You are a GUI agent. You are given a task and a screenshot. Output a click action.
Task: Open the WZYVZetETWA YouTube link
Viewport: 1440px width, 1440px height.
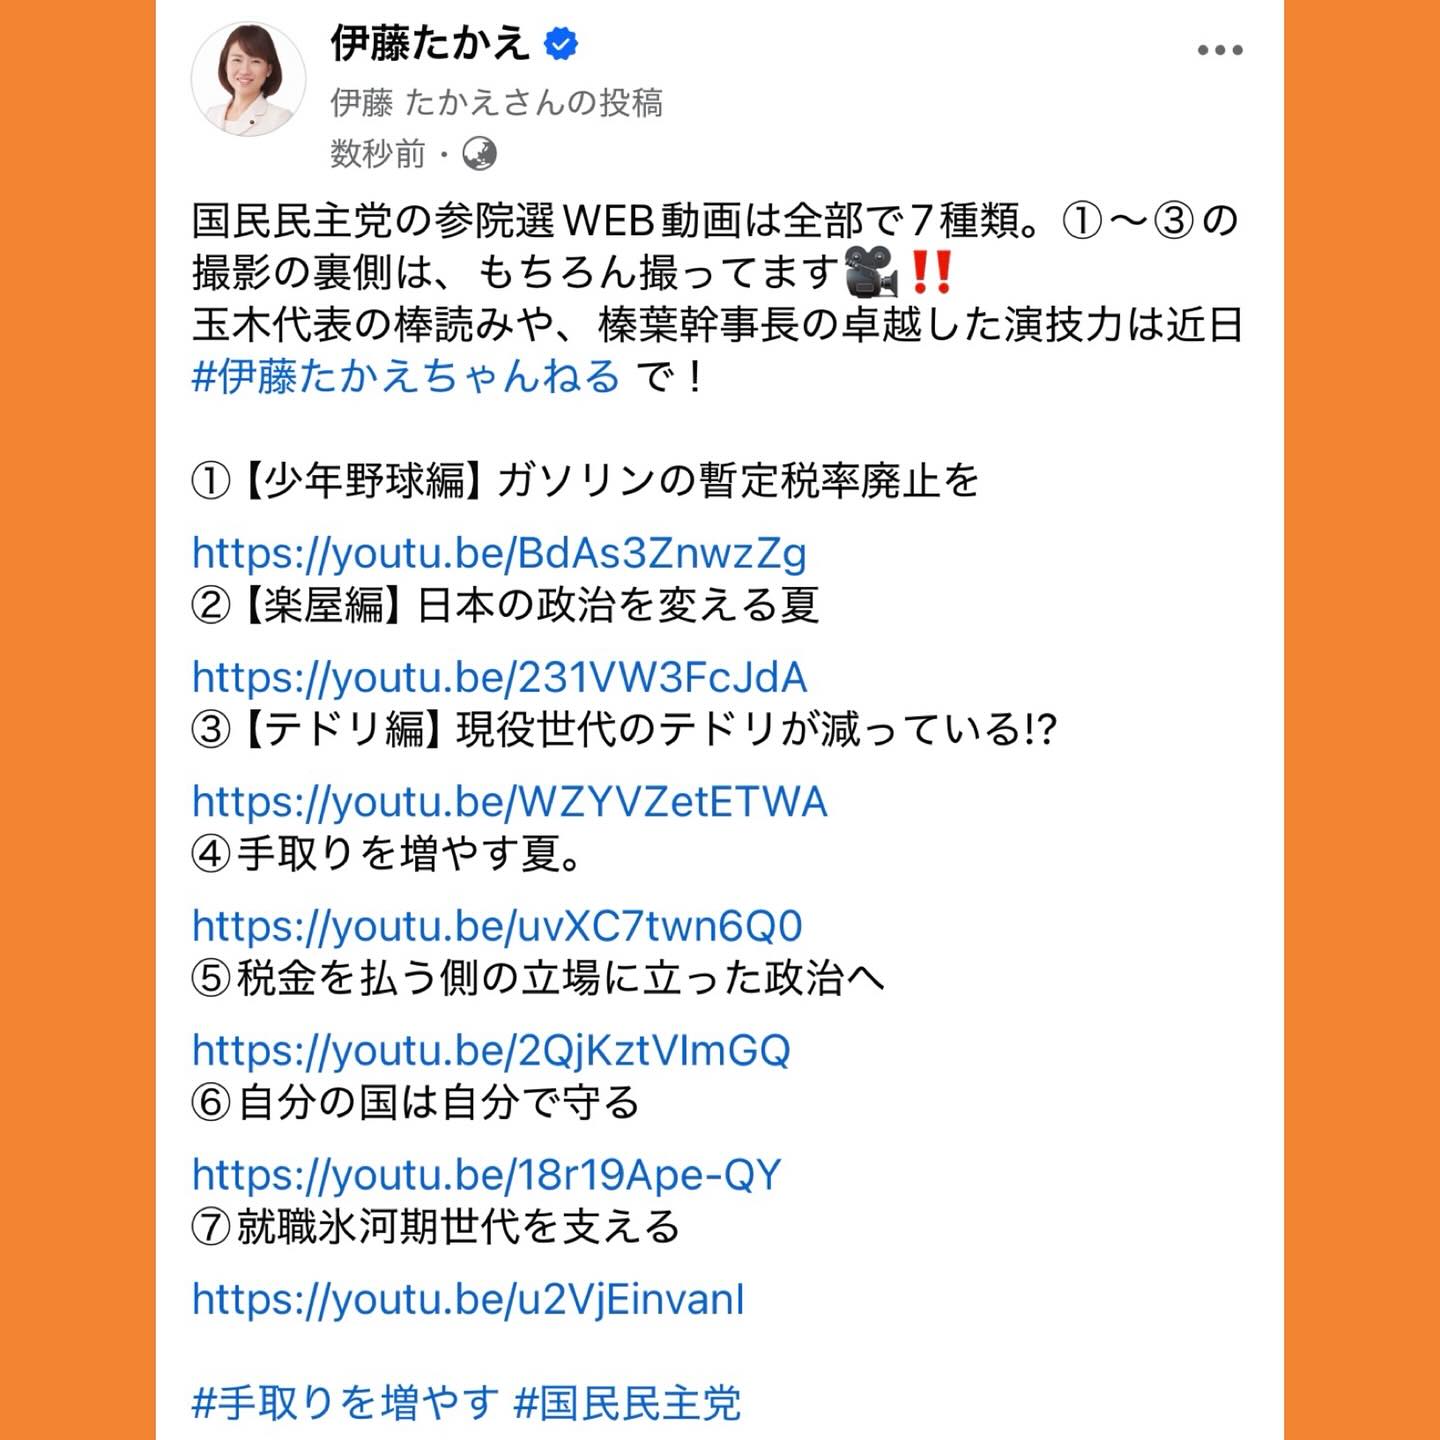(x=509, y=802)
